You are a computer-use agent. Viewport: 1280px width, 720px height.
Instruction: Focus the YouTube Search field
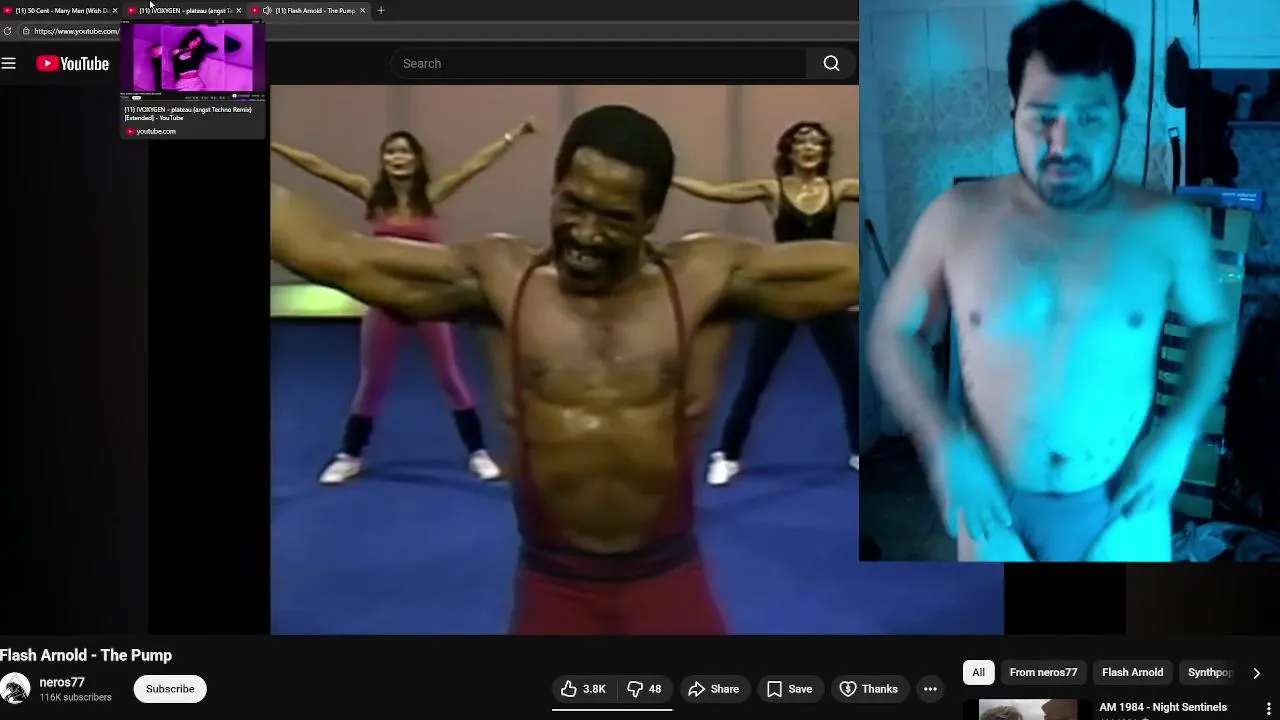coord(598,63)
